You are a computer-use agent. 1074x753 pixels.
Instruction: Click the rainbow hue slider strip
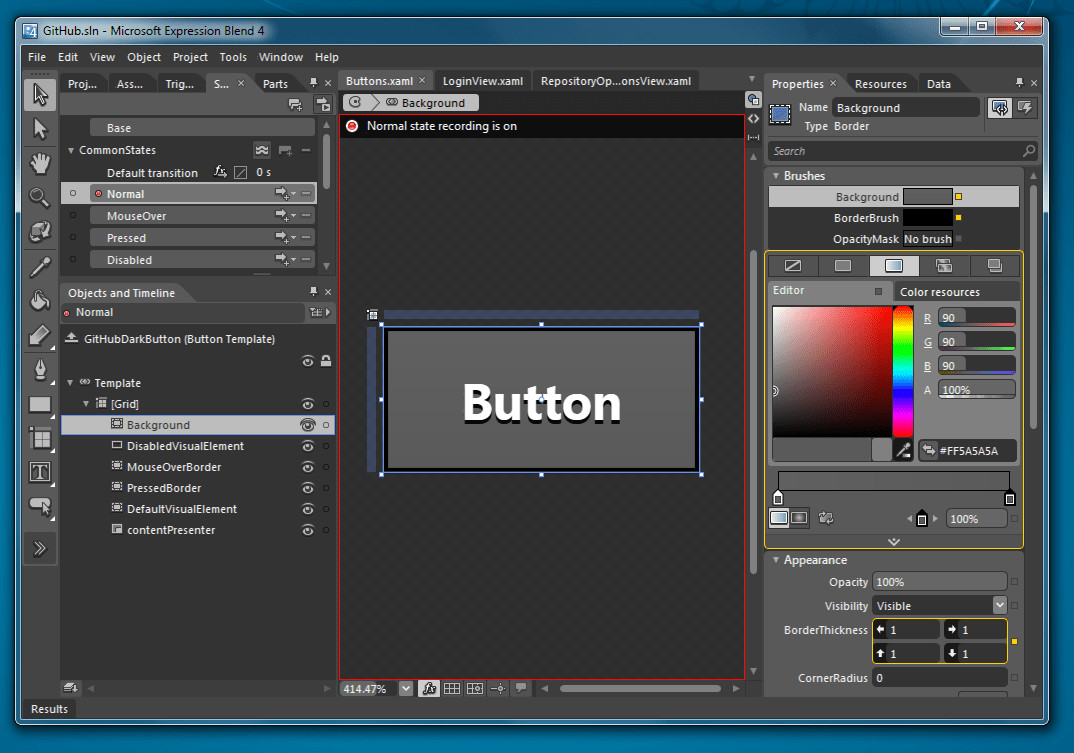903,371
